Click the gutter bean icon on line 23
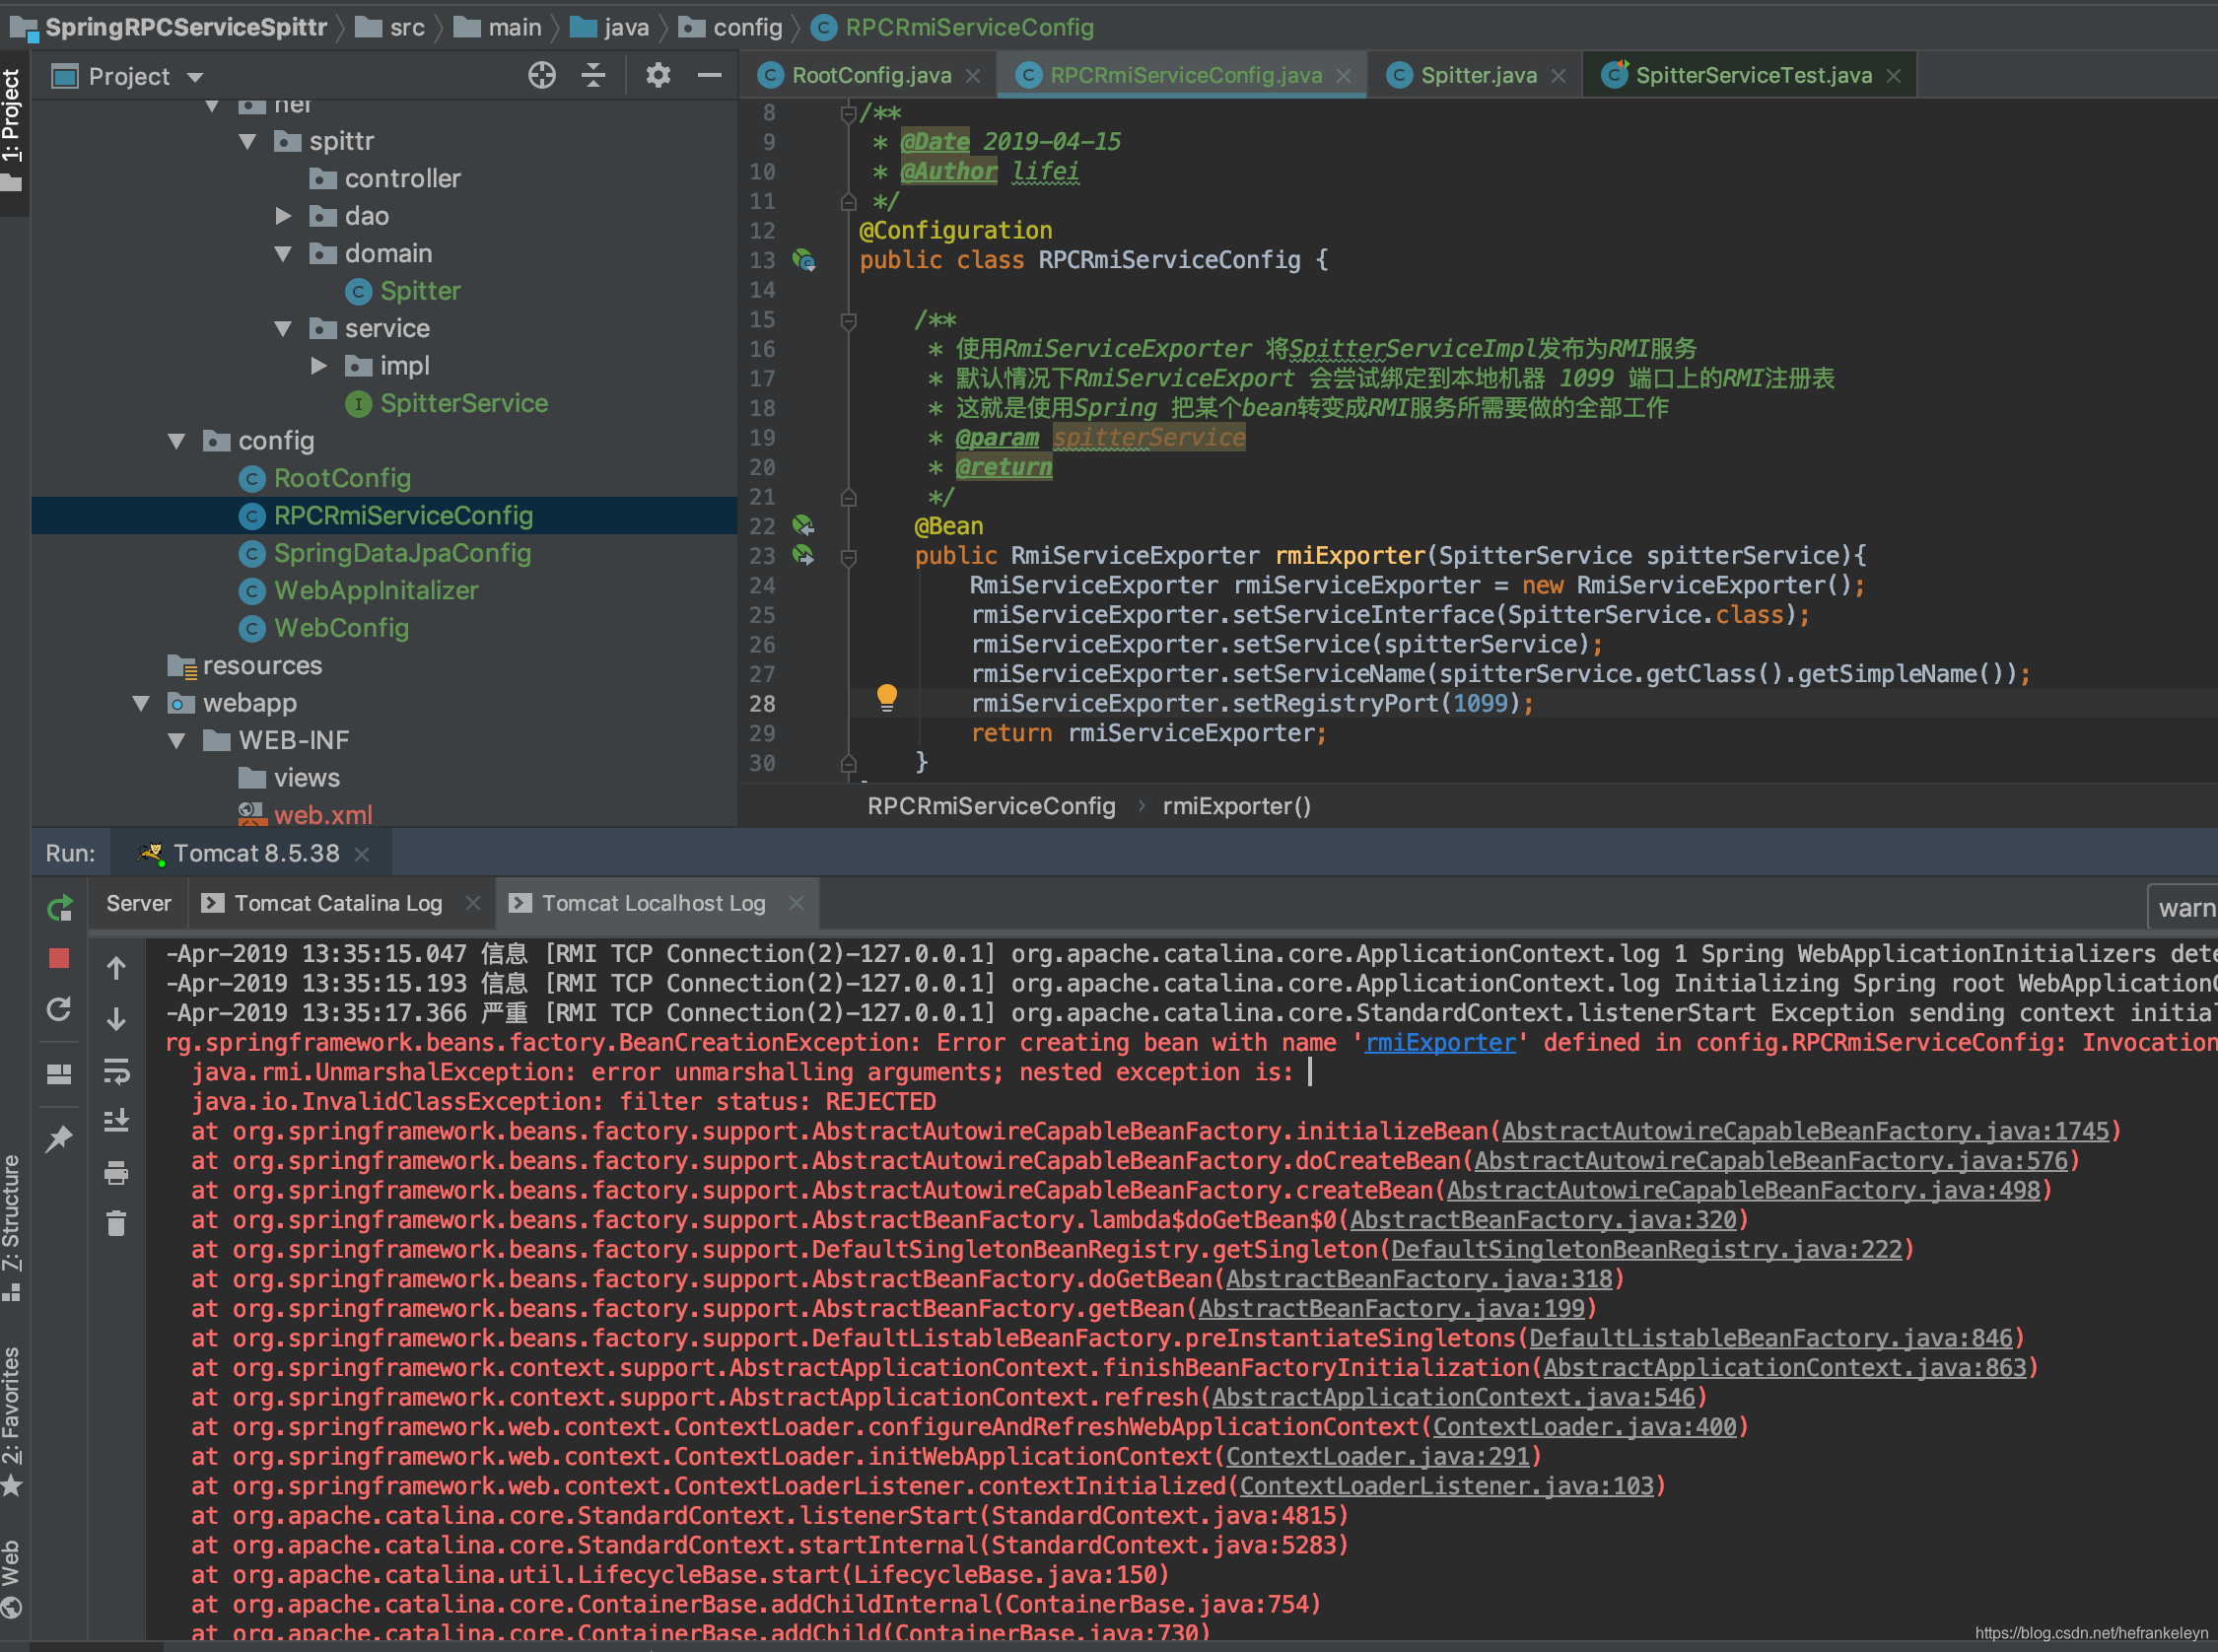2218x1652 pixels. pyautogui.click(x=804, y=555)
